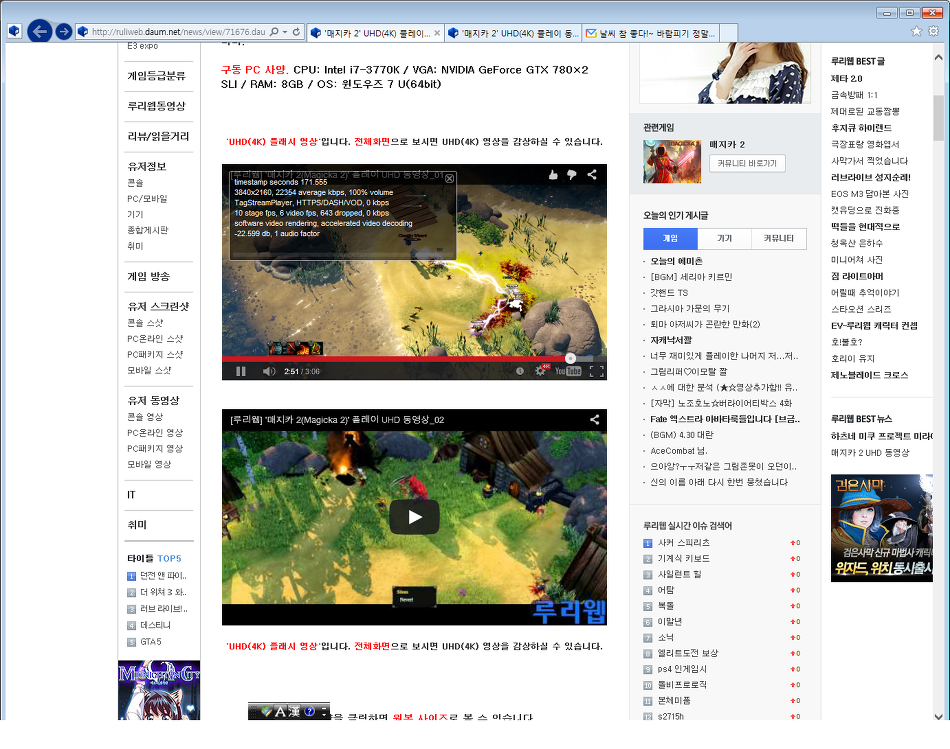Viewport: 950px width, 749px height.
Task: Share the second video via share icon
Action: pyautogui.click(x=594, y=419)
